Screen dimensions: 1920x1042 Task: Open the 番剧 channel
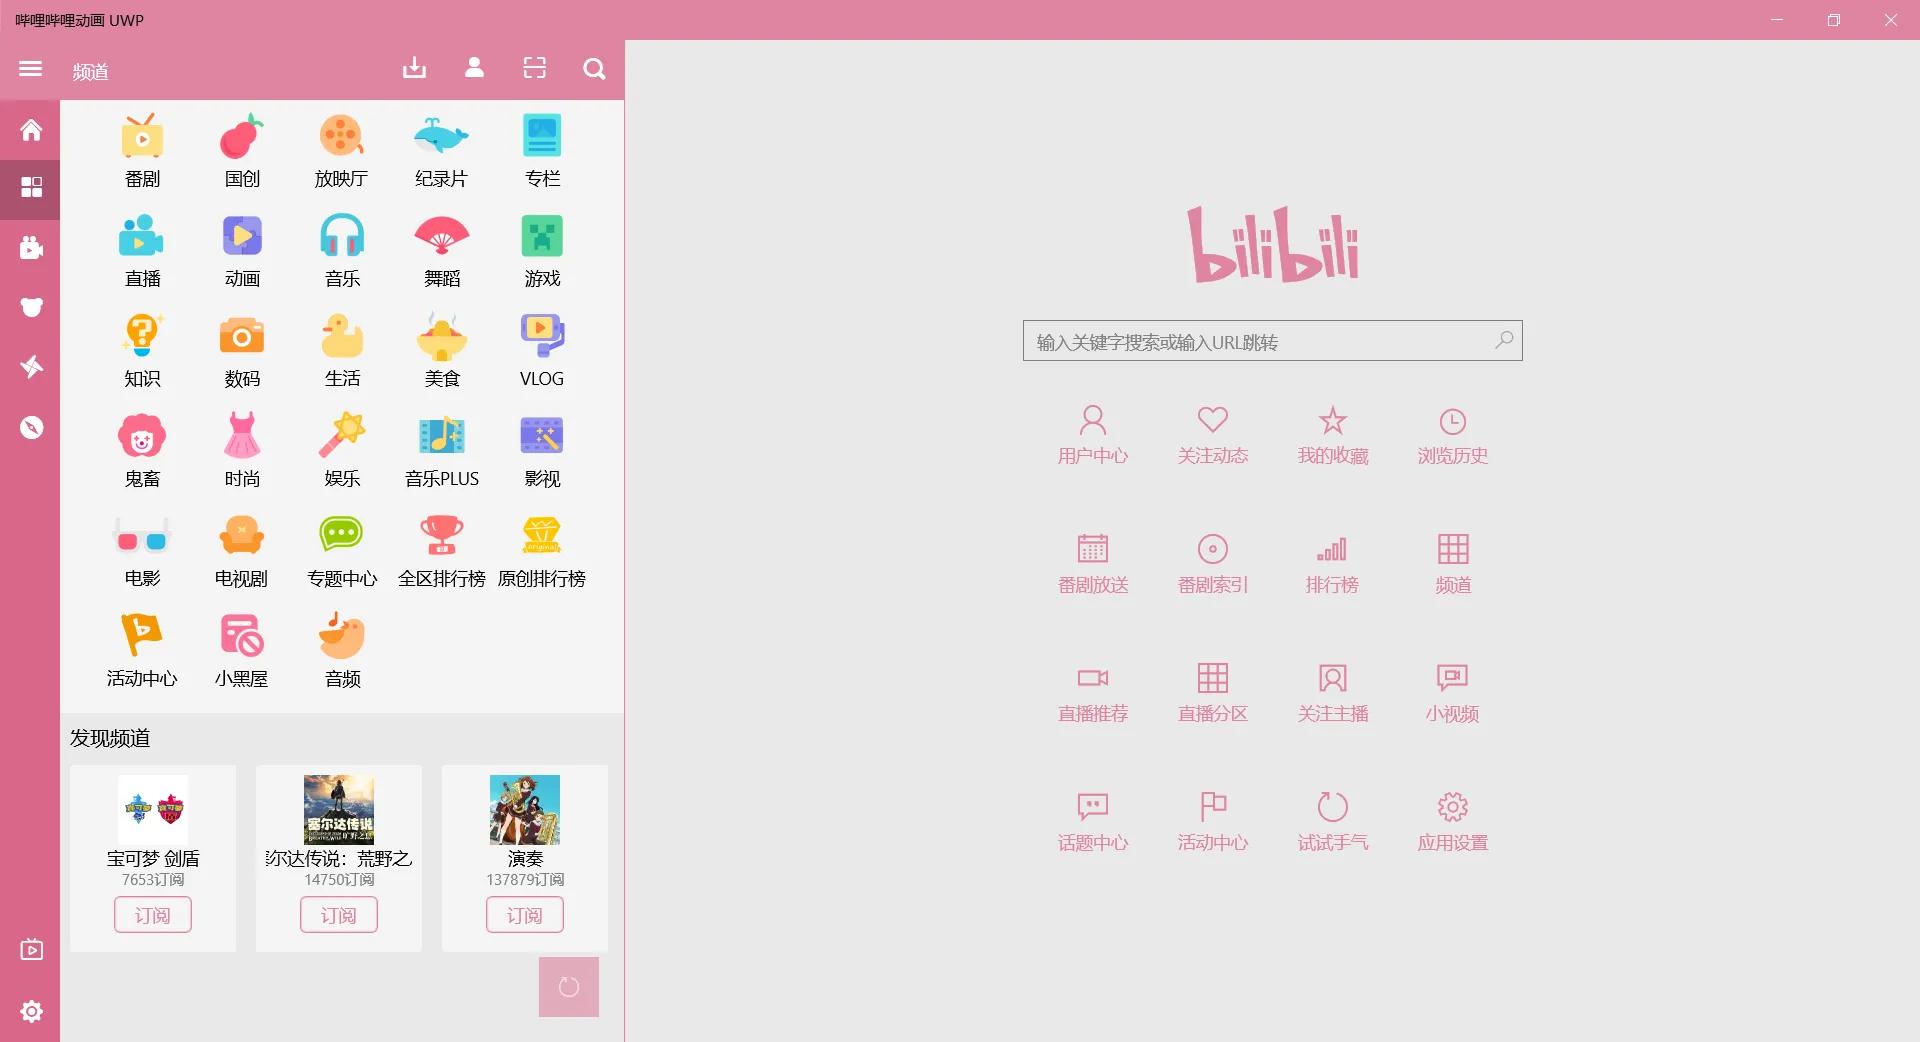140,148
